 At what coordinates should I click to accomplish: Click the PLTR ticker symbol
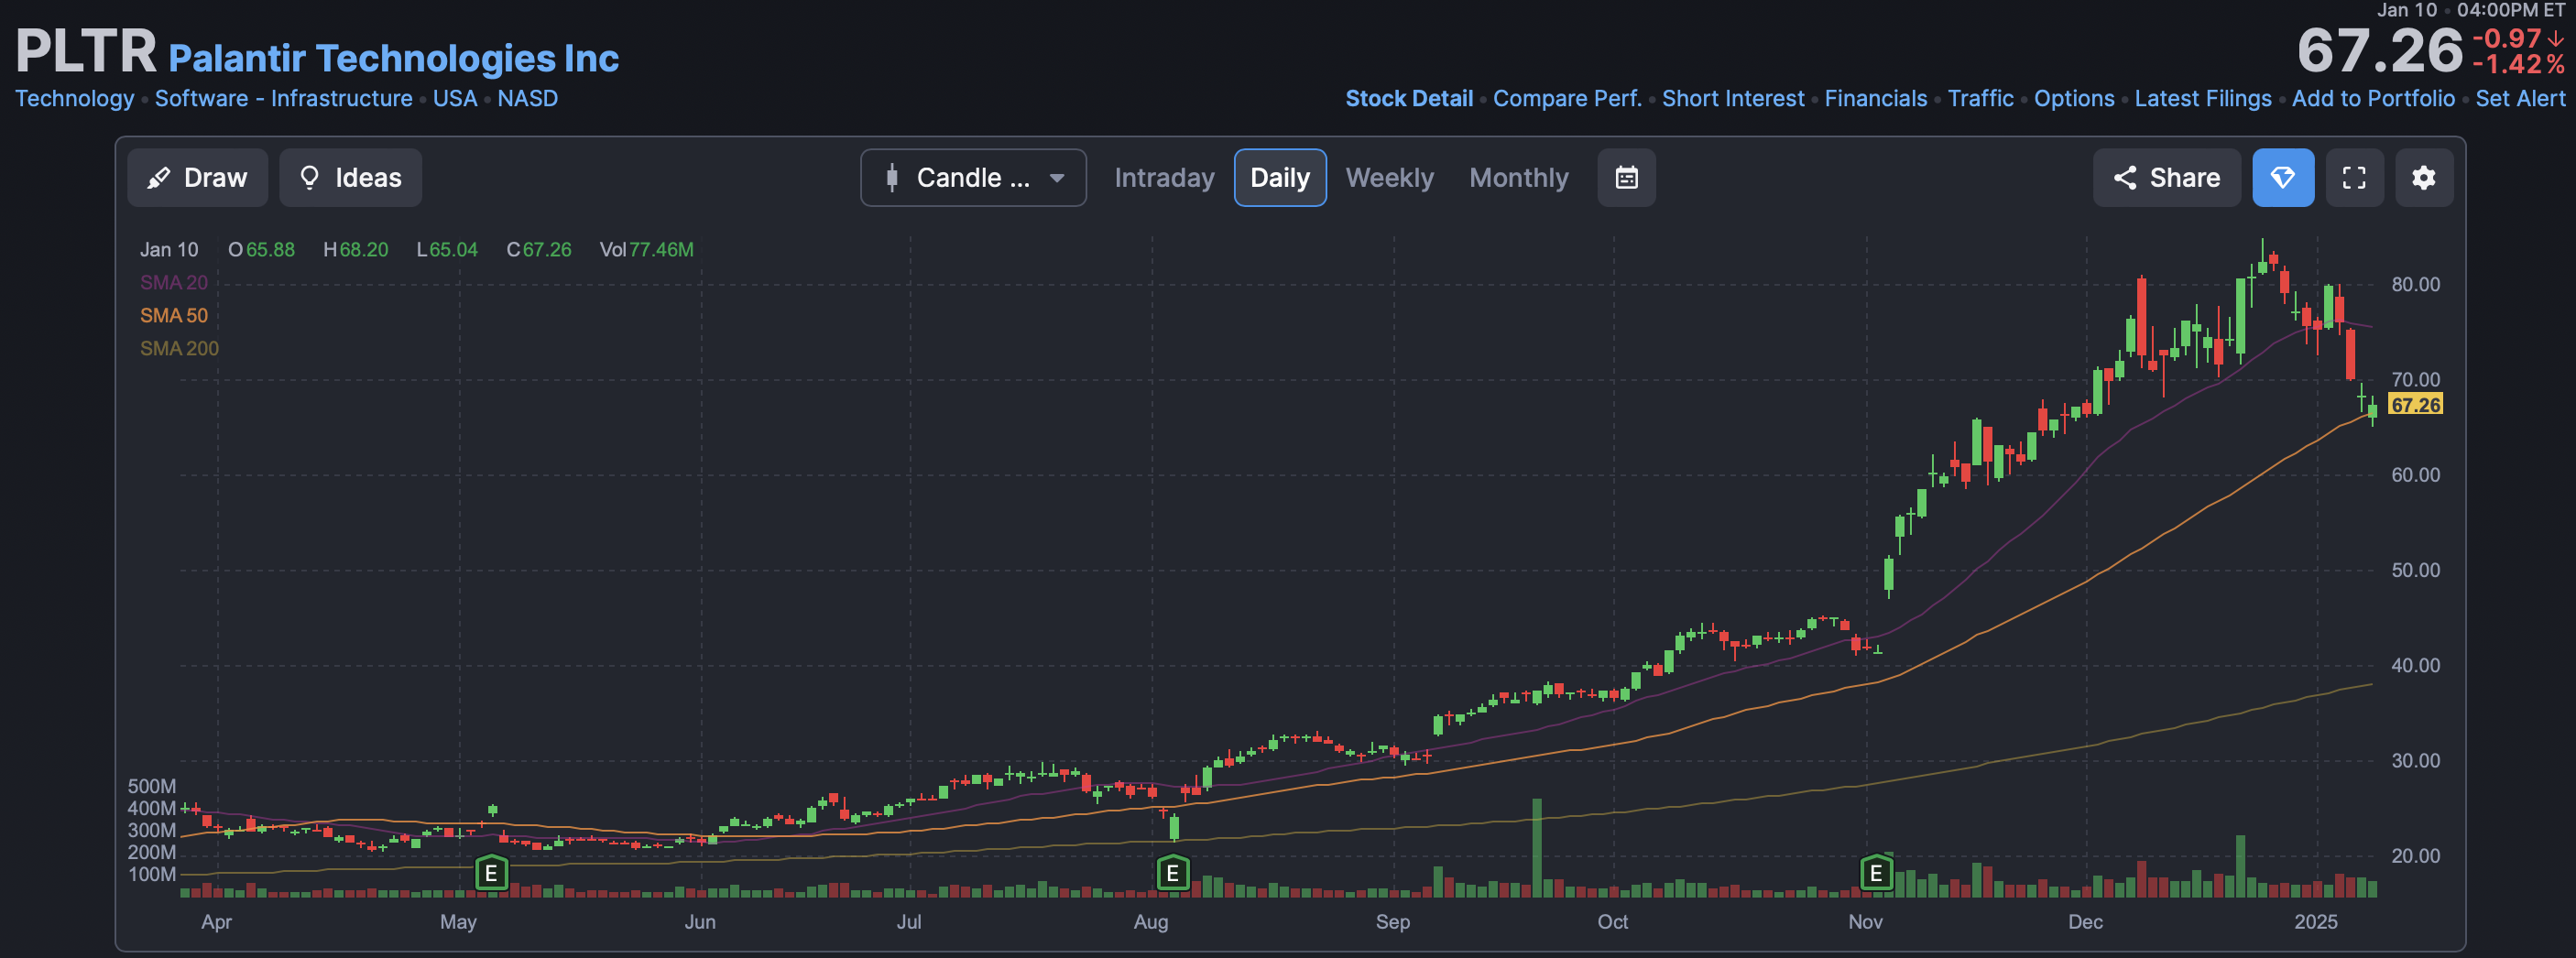pos(86,51)
